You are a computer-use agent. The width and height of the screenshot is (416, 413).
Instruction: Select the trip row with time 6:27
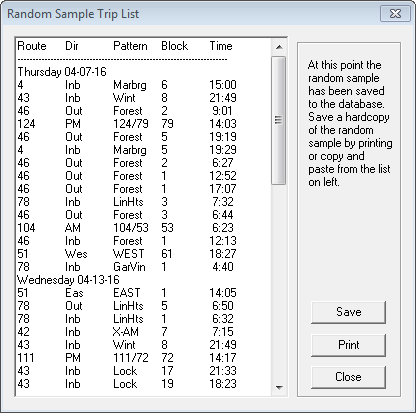(127, 163)
